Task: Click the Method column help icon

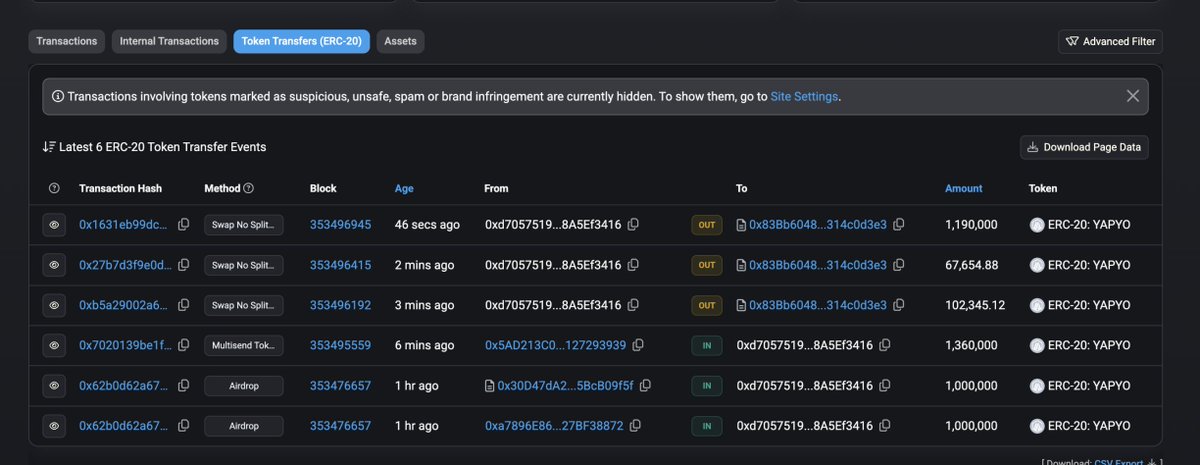Action: tap(249, 188)
